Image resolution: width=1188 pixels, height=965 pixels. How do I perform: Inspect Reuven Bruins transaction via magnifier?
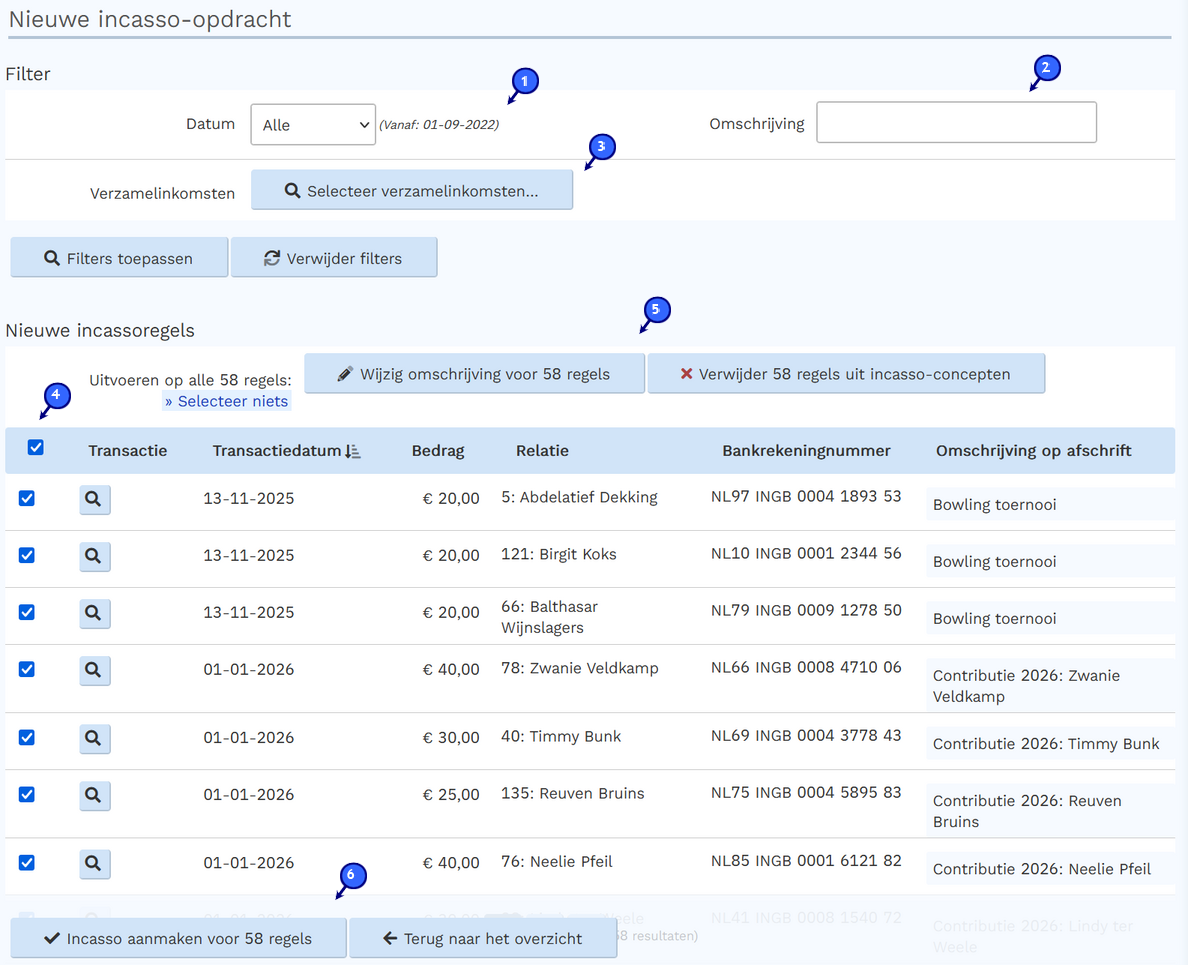click(94, 795)
